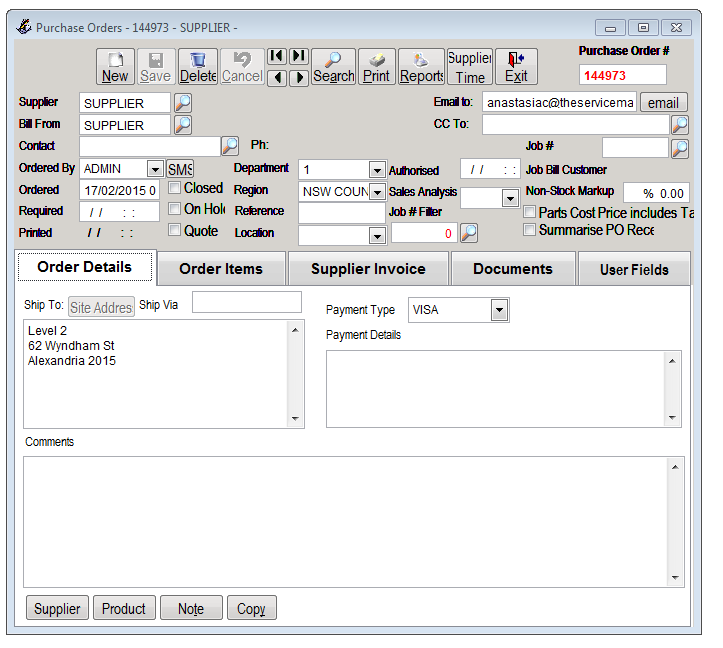723x648 pixels.
Task: Open Search with the magnifier toolbar icon
Action: (x=333, y=67)
